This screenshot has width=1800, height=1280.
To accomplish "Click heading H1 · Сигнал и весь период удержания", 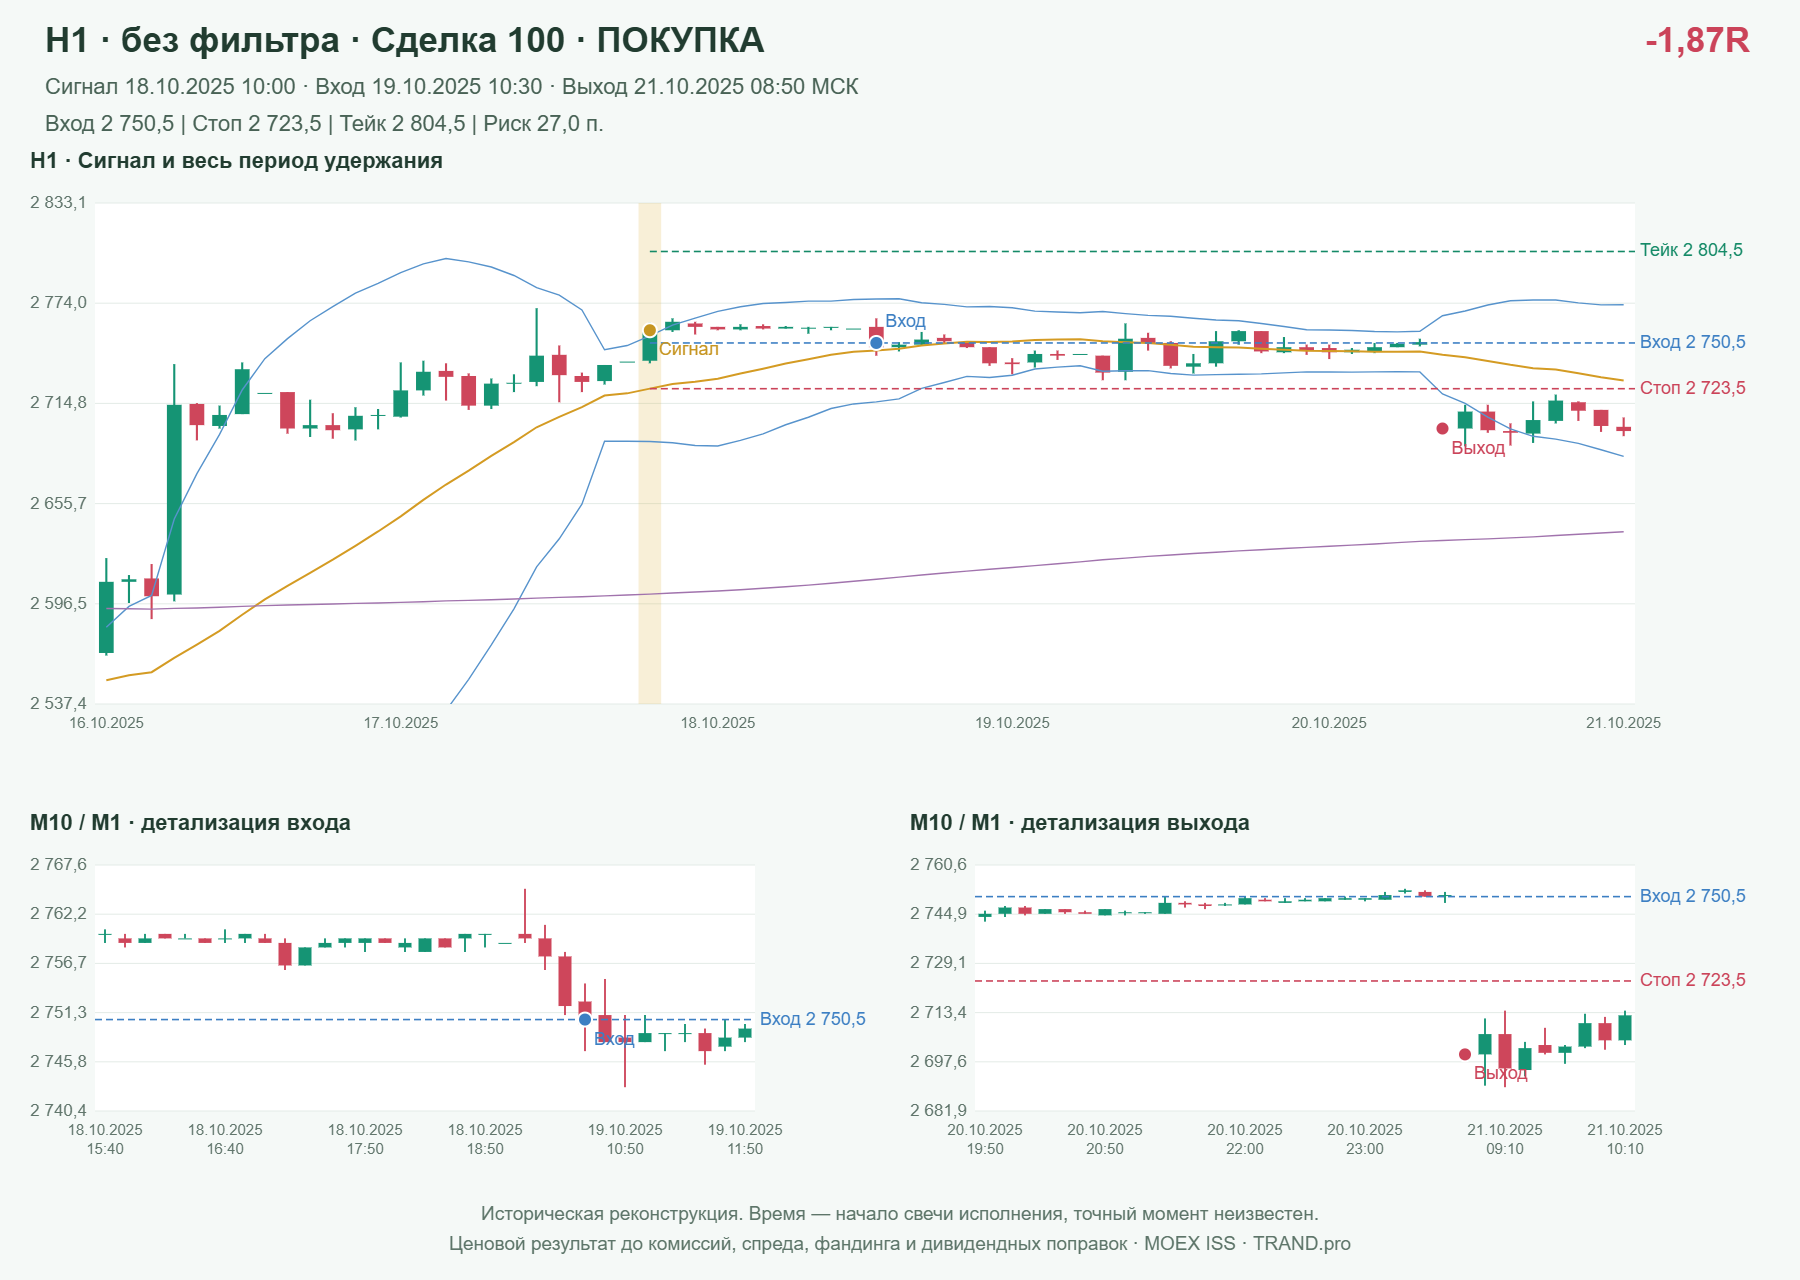I will [x=236, y=161].
